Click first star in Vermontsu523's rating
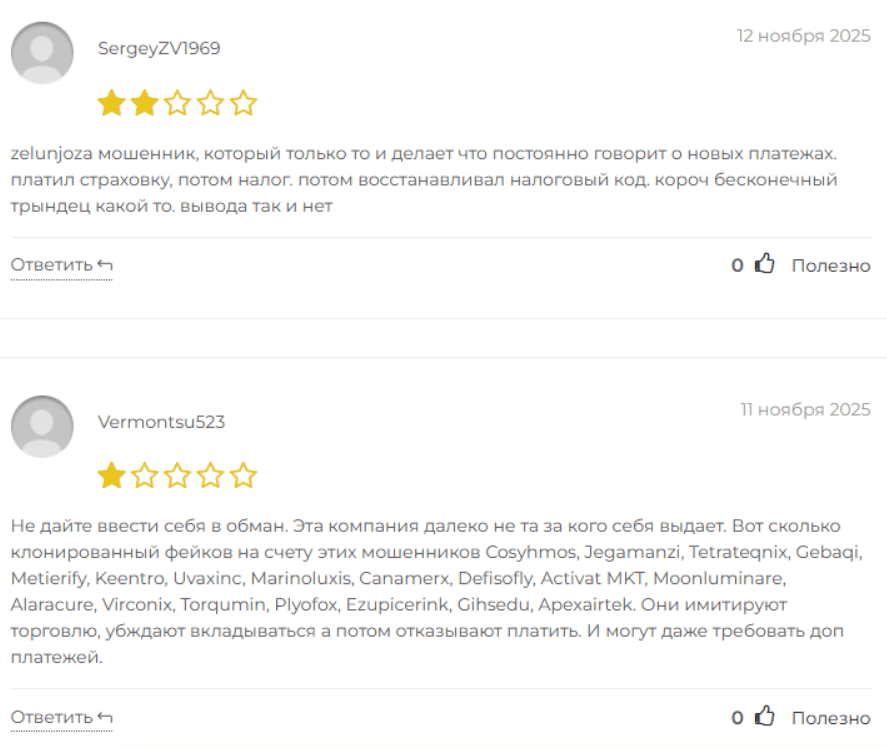Viewport: 887px width, 749px height. (x=111, y=476)
